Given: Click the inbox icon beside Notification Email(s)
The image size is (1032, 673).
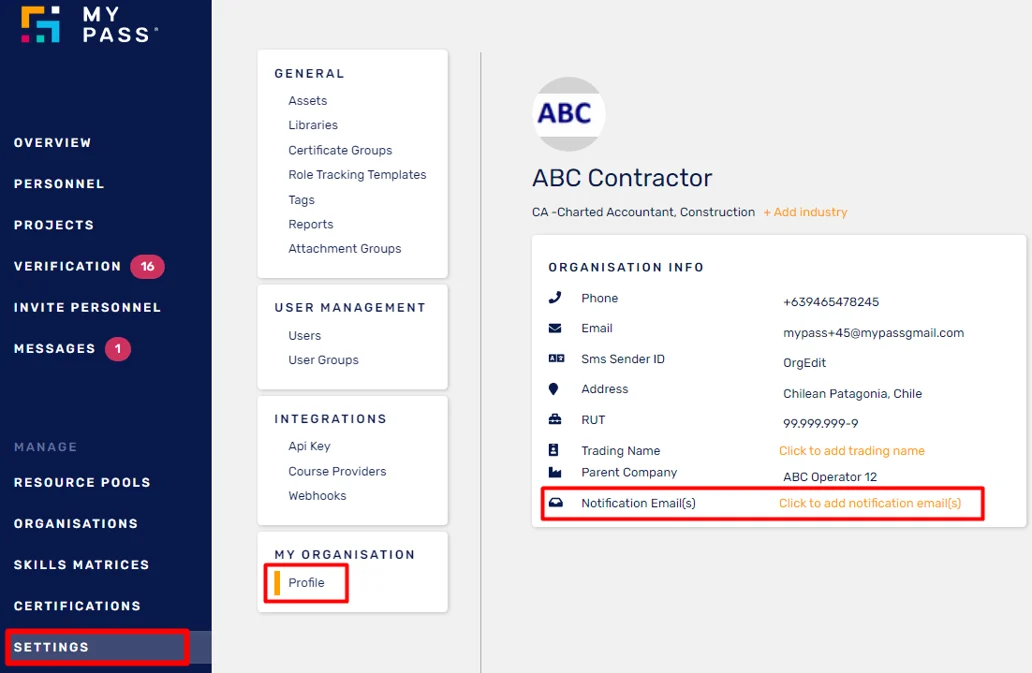Looking at the screenshot, I should coord(555,503).
